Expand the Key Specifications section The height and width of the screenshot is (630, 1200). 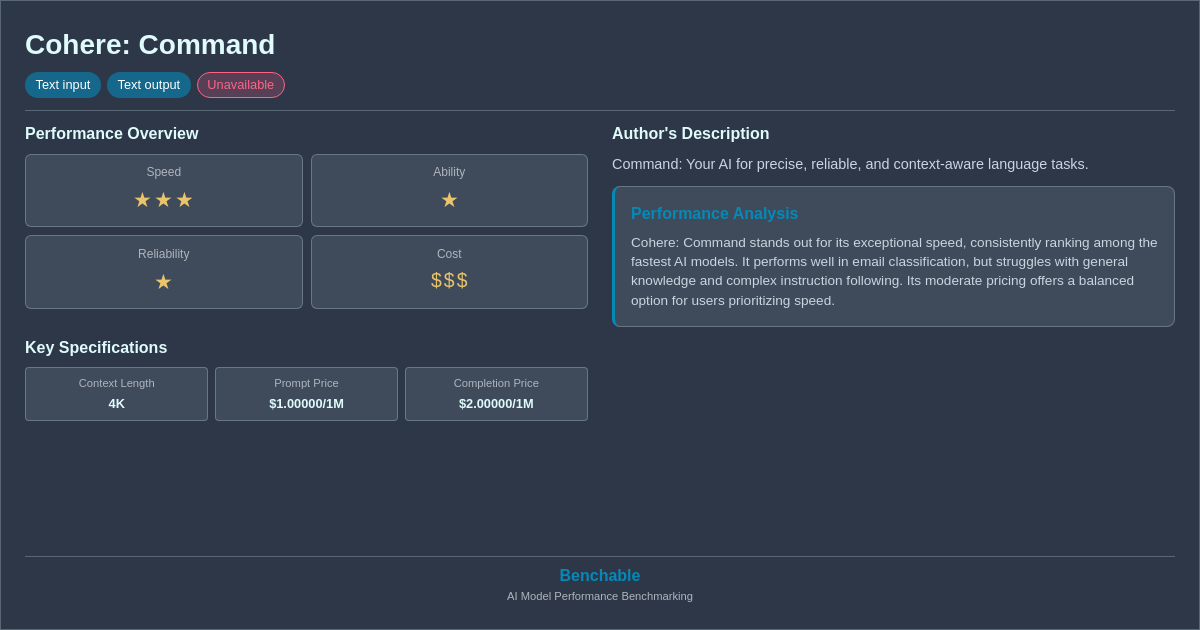[96, 347]
